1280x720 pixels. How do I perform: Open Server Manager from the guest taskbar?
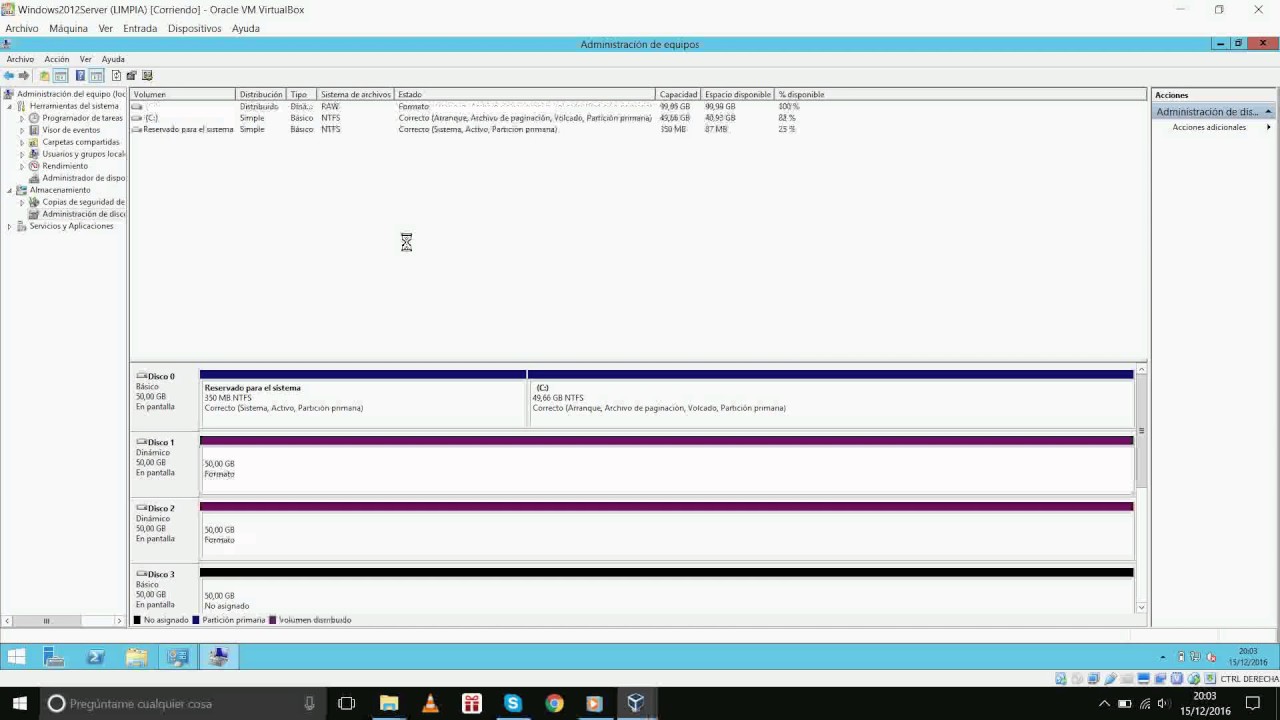coord(54,657)
